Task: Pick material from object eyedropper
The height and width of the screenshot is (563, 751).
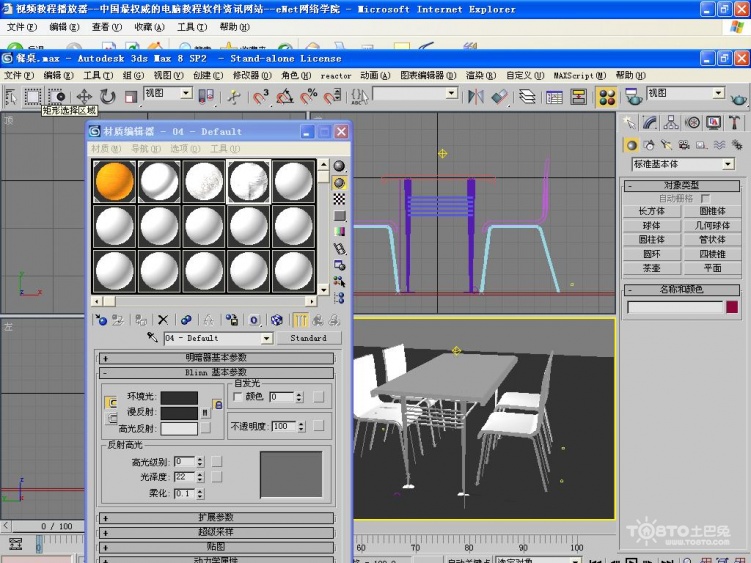Action: [153, 338]
